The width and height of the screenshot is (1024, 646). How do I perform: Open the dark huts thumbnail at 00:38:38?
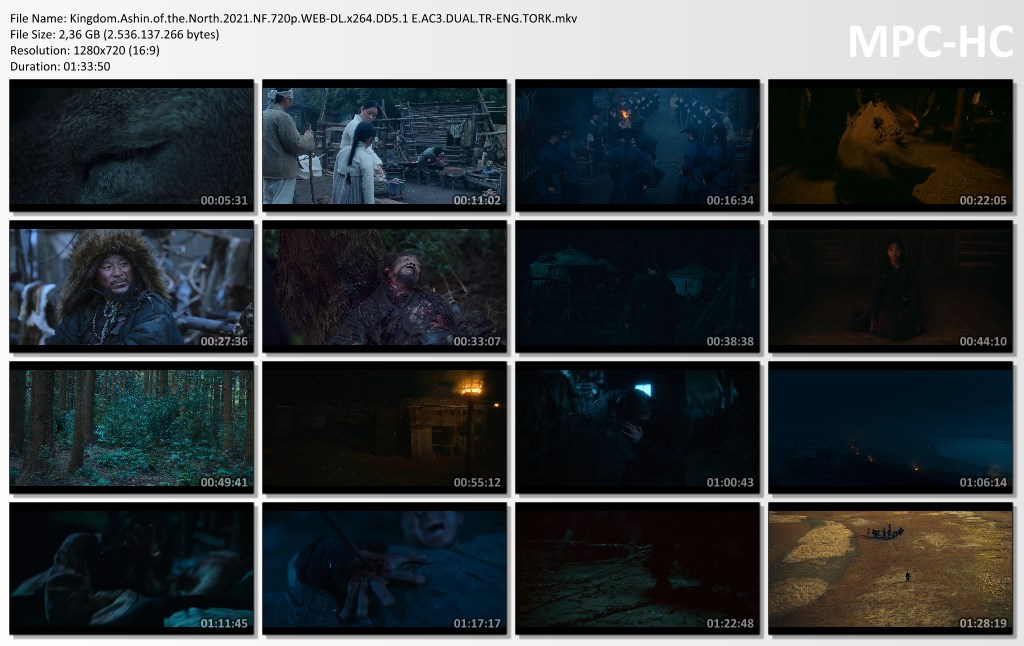638,287
